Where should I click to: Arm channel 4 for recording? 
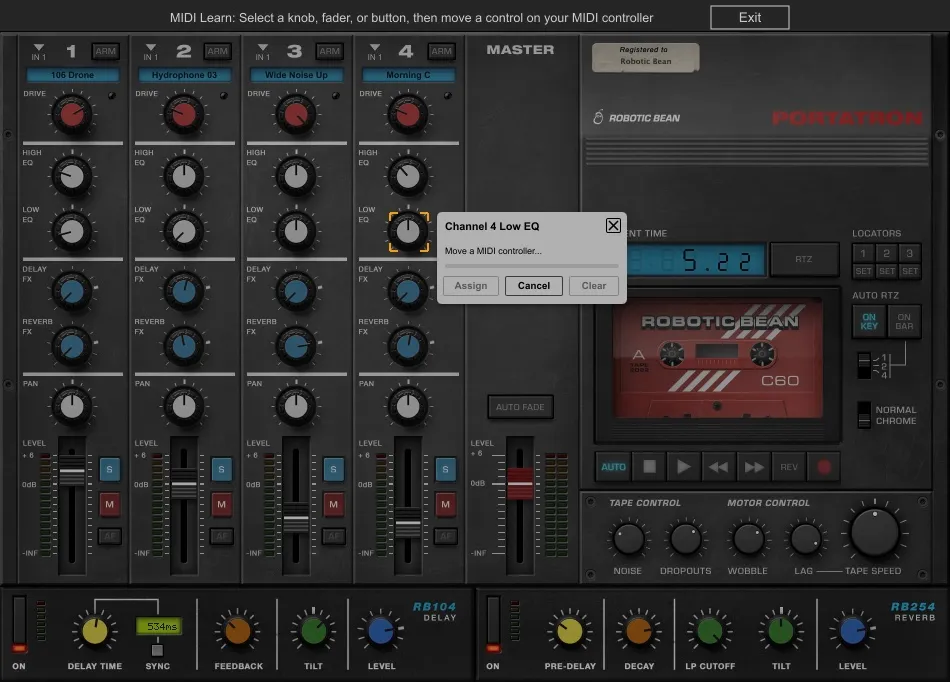coord(442,51)
